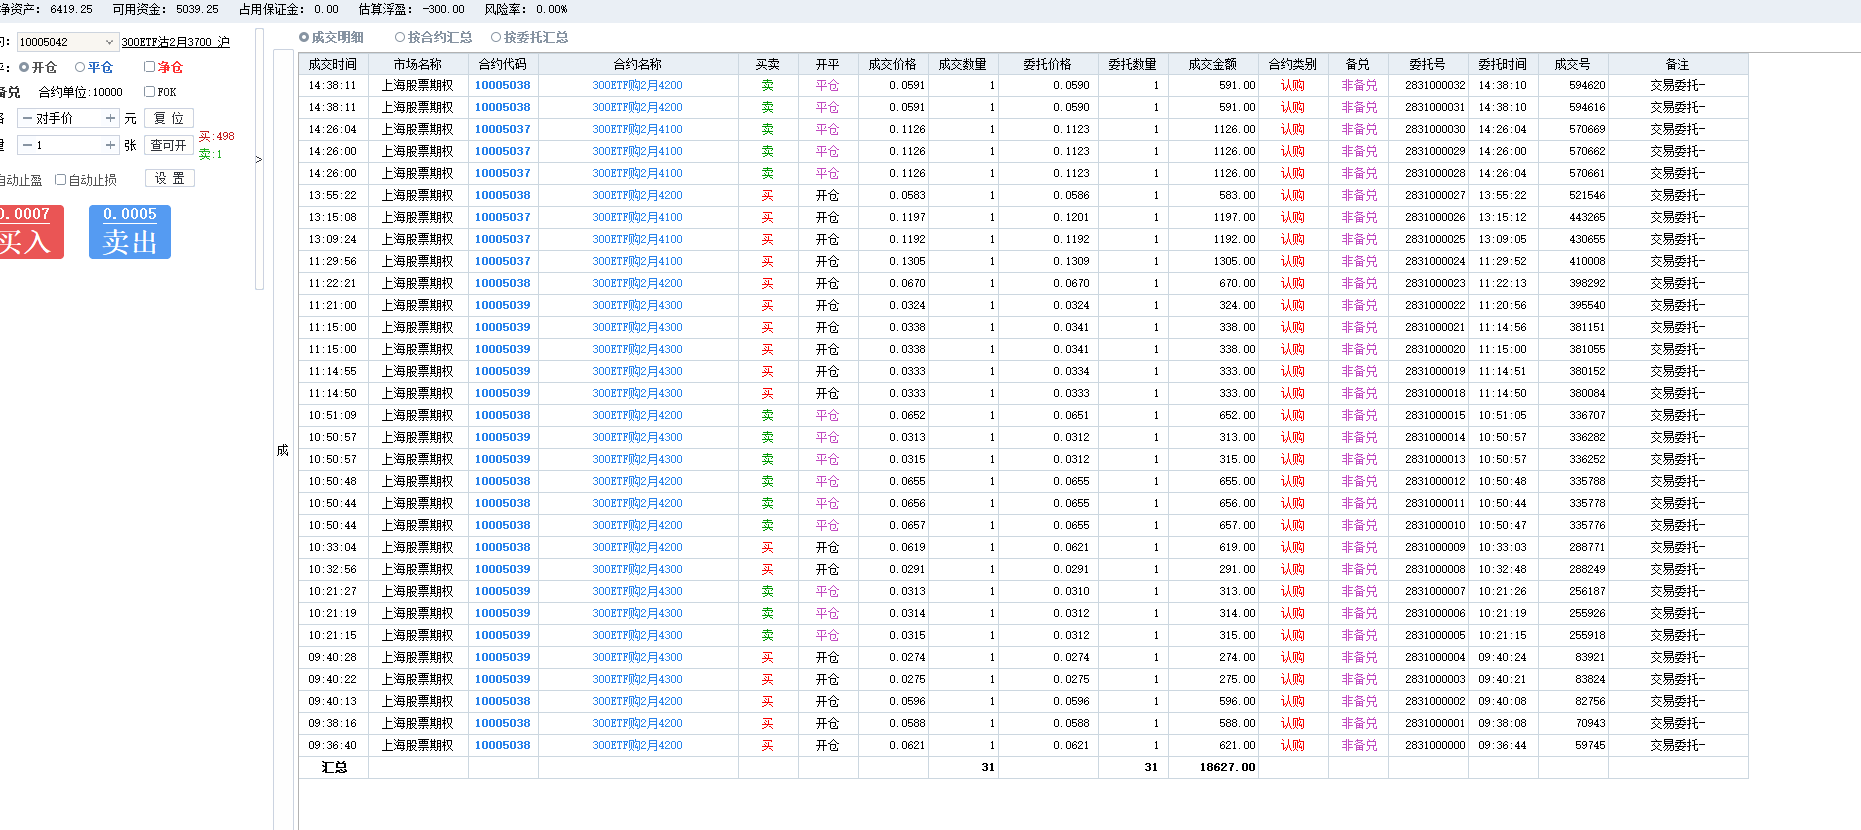Open the contract code 10005042 dropdown
Image resolution: width=1861 pixels, height=830 pixels.
coord(109,42)
